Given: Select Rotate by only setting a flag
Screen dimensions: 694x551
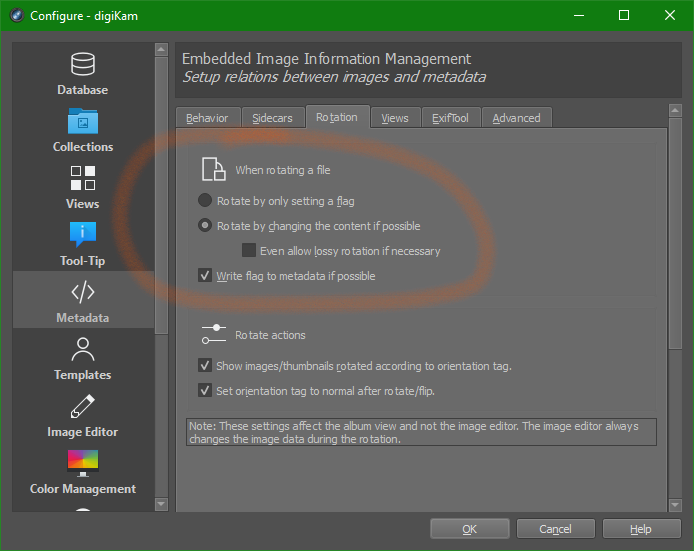Looking at the screenshot, I should (205, 201).
